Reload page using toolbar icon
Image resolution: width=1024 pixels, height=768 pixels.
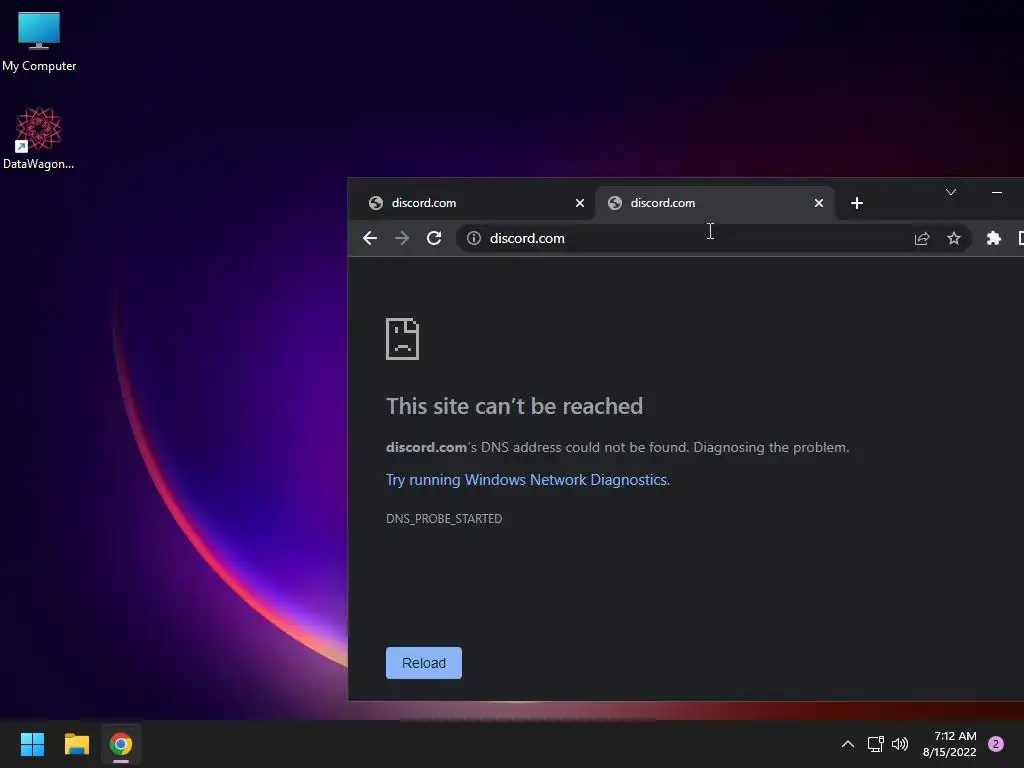(x=434, y=238)
